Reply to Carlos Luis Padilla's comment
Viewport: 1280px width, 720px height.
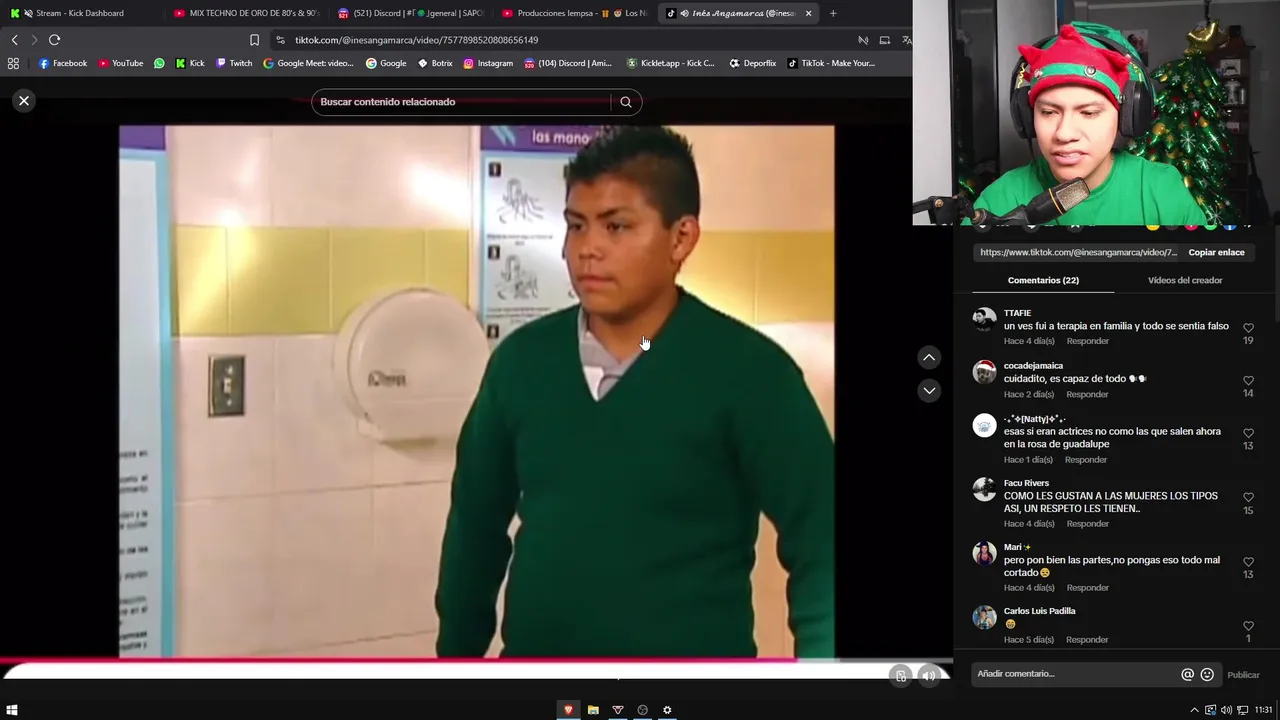tap(1087, 640)
